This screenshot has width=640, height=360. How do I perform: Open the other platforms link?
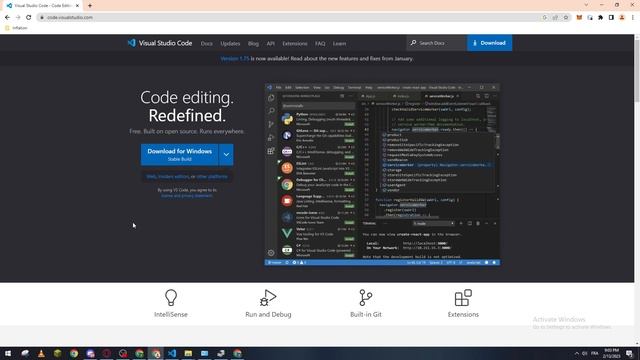tap(212, 177)
